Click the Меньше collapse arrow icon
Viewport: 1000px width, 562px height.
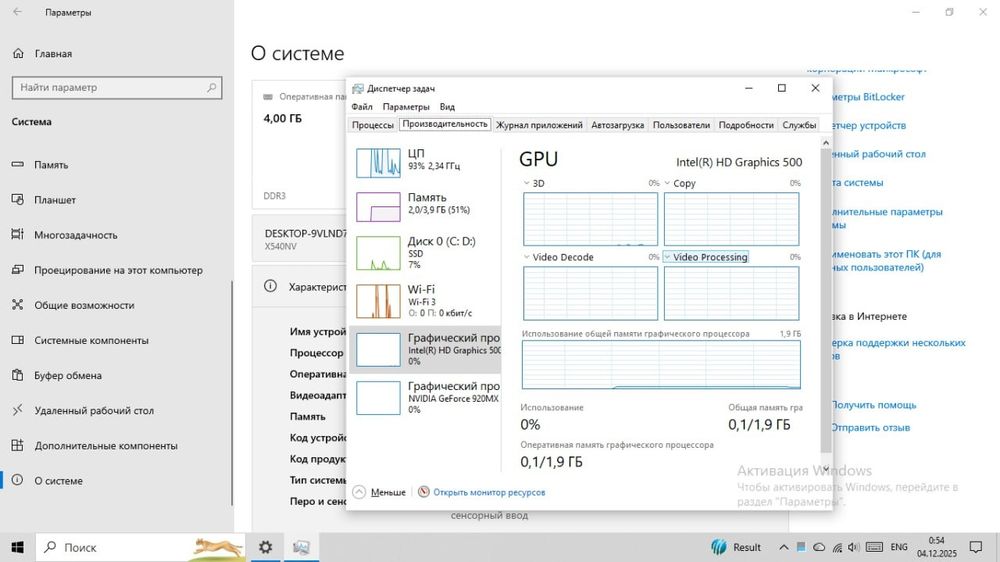359,492
